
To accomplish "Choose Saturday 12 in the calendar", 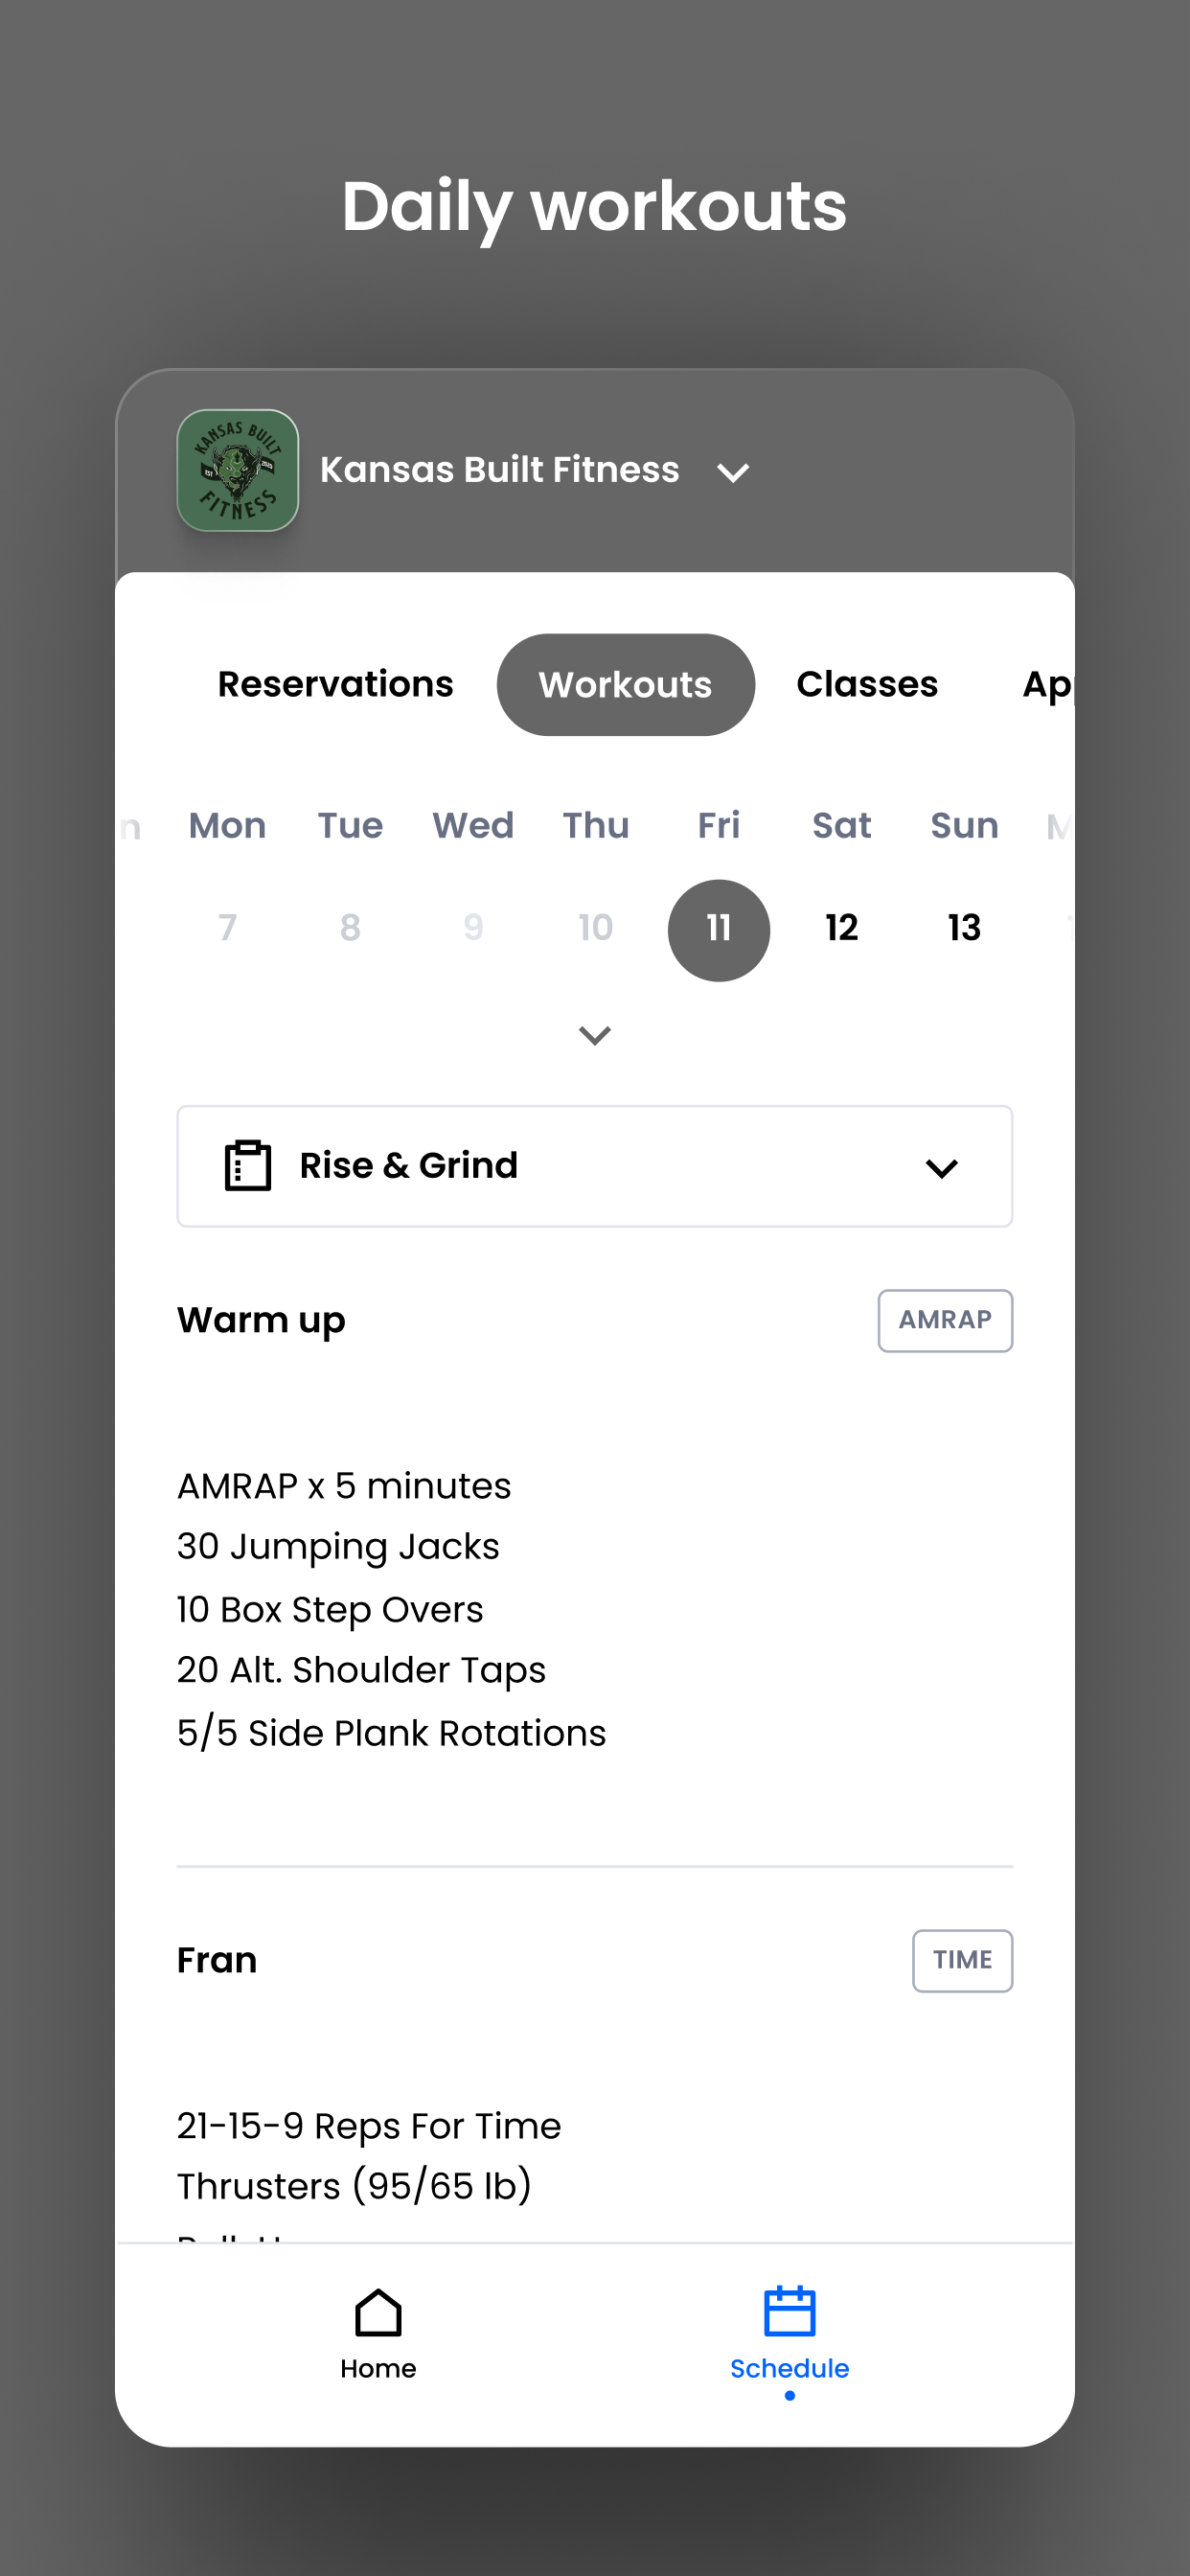I will (x=842, y=928).
